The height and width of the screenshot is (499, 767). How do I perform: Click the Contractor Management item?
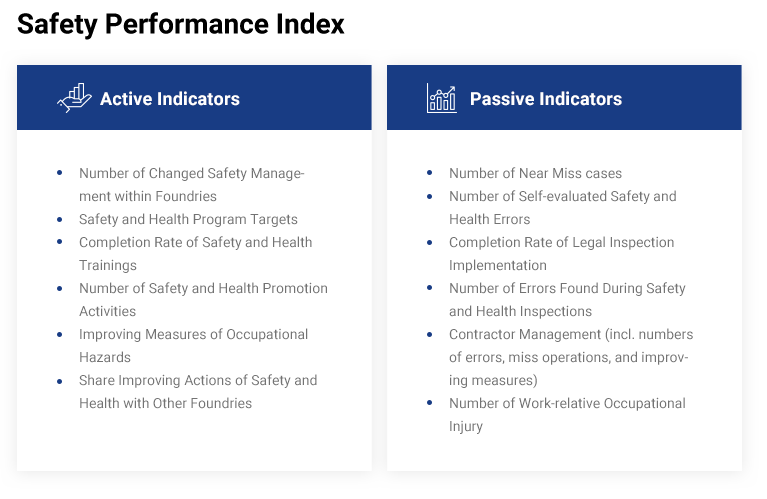571,357
